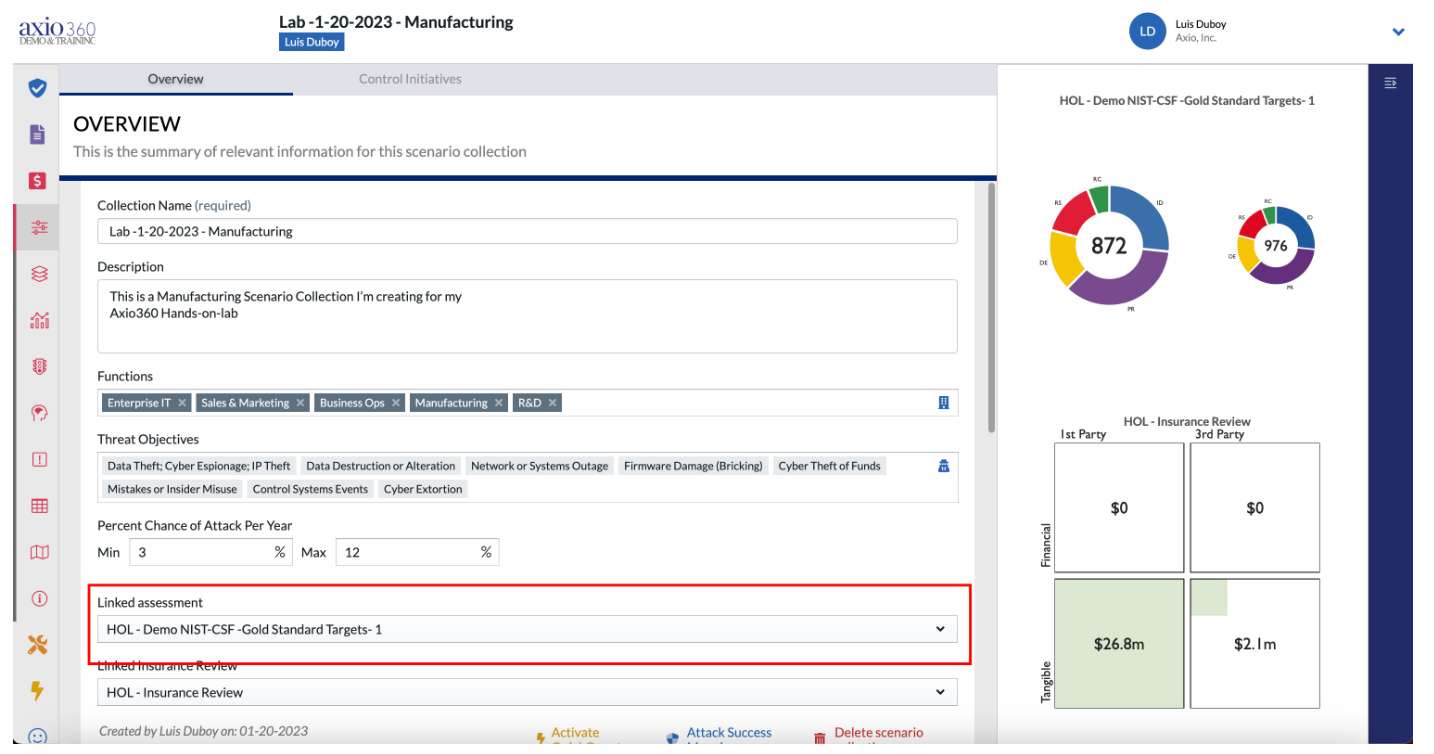This screenshot has height=754, width=1434.
Task: Click the red dollar sign sidebar icon
Action: [x=38, y=181]
